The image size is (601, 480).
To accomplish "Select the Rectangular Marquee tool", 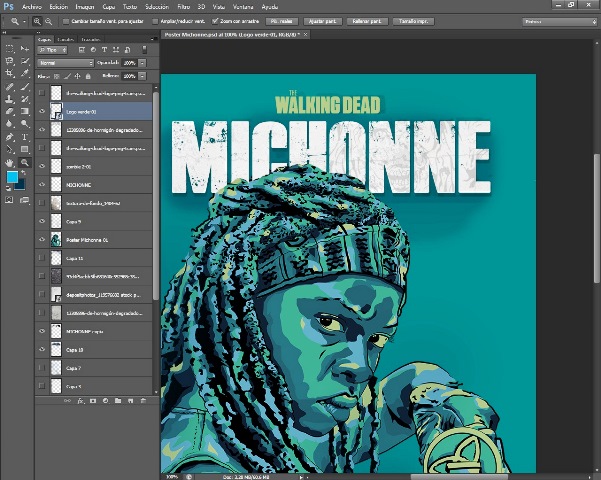I will [10, 49].
